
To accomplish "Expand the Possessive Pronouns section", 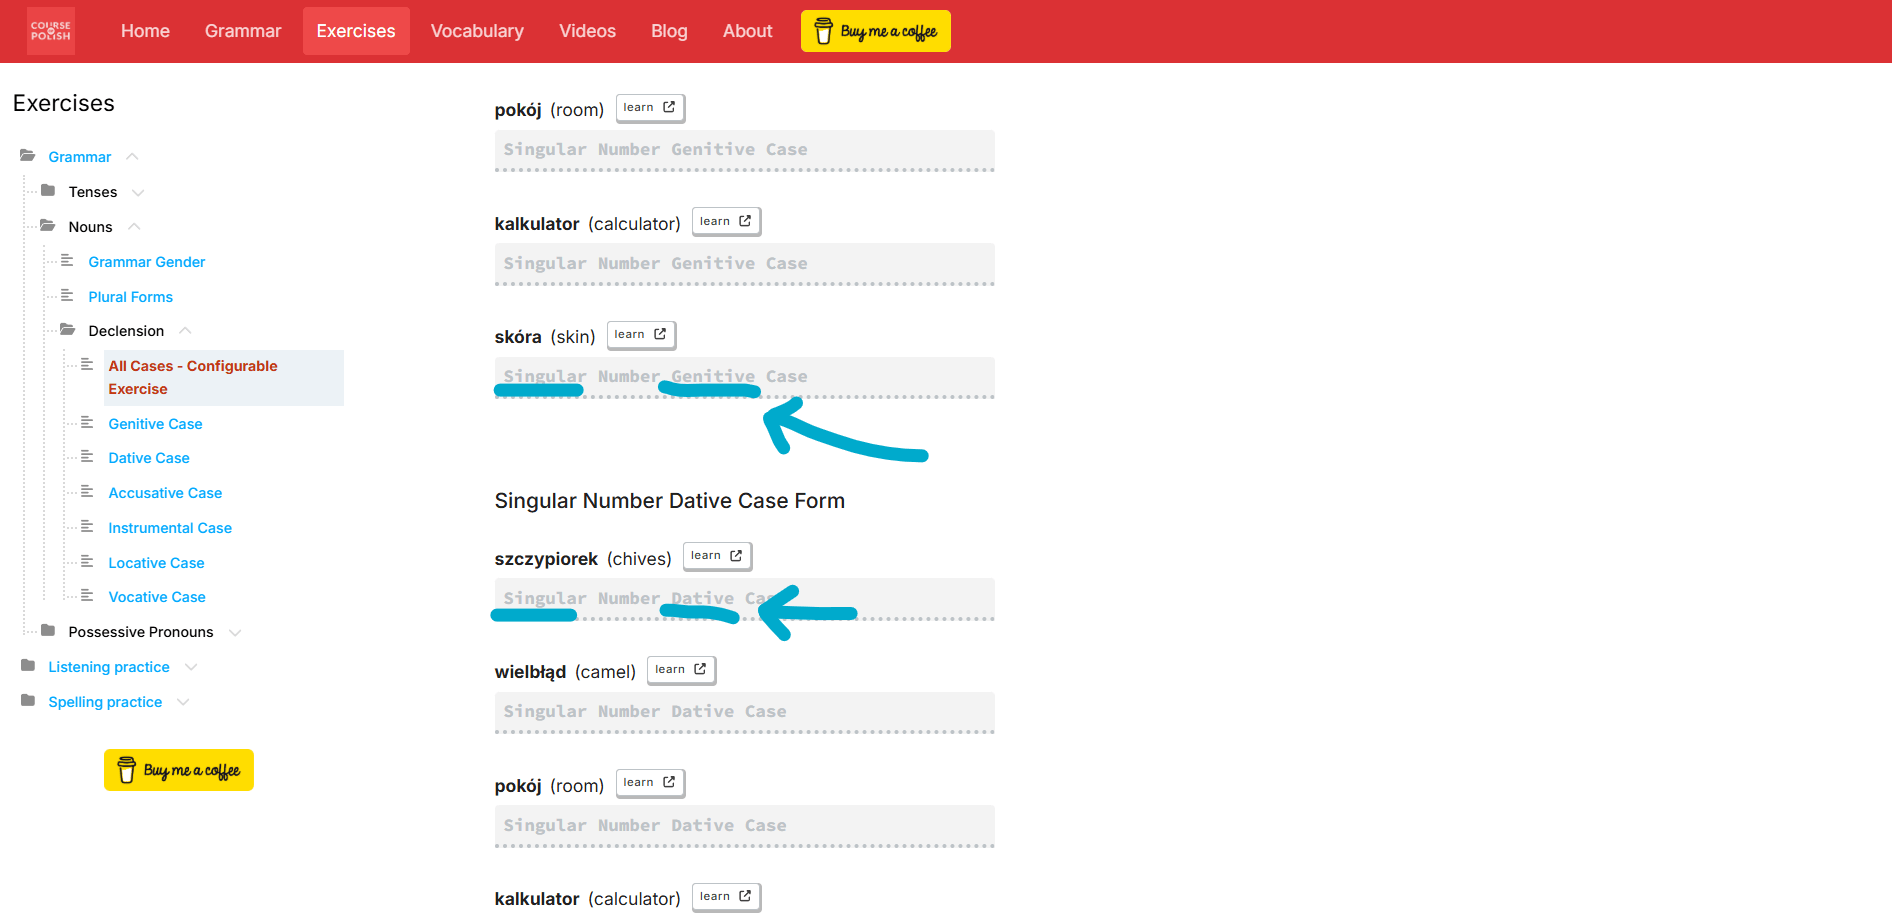I will [235, 631].
